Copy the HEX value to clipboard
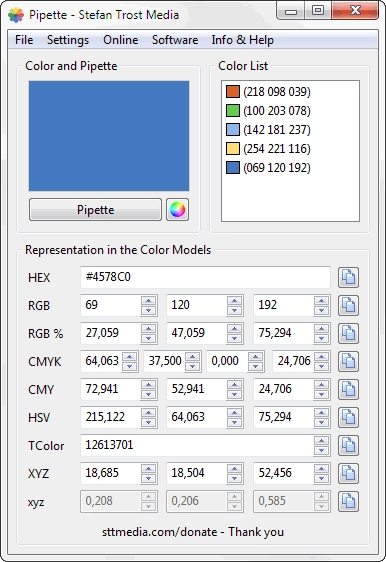This screenshot has width=386, height=562. 348,277
